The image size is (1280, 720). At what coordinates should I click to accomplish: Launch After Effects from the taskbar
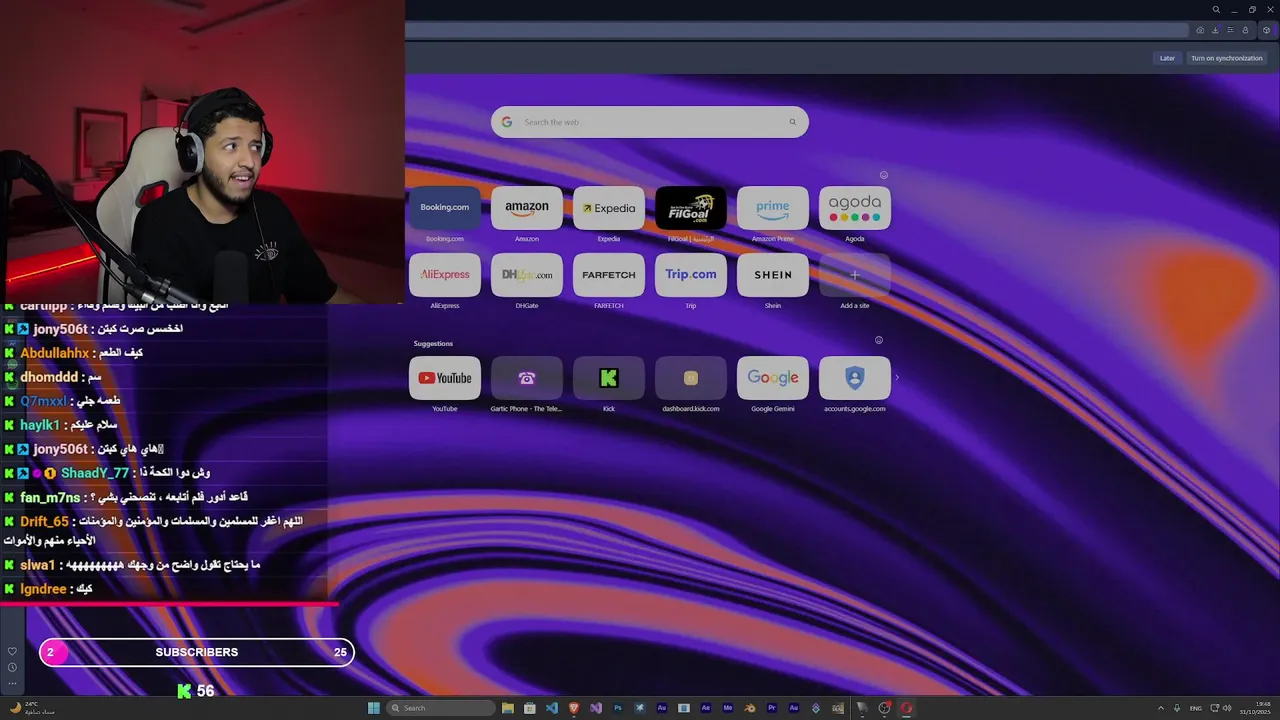pos(706,708)
